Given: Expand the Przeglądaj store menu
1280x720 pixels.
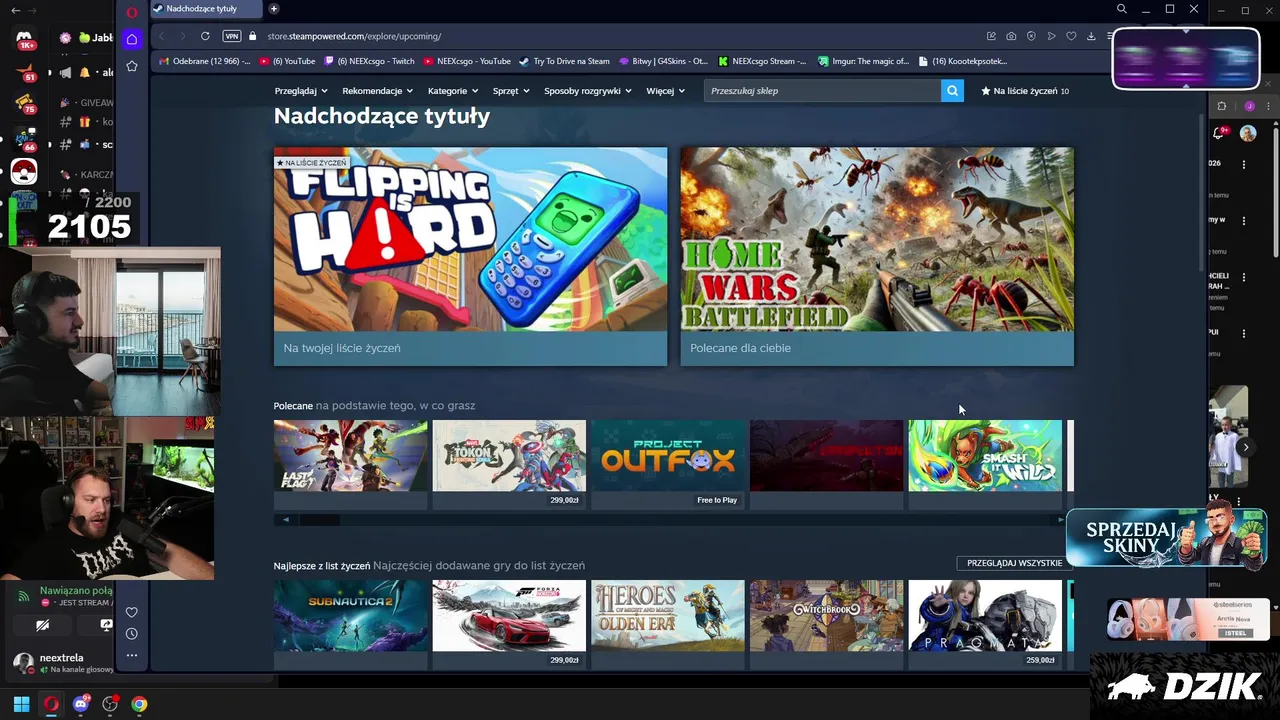Looking at the screenshot, I should (300, 91).
